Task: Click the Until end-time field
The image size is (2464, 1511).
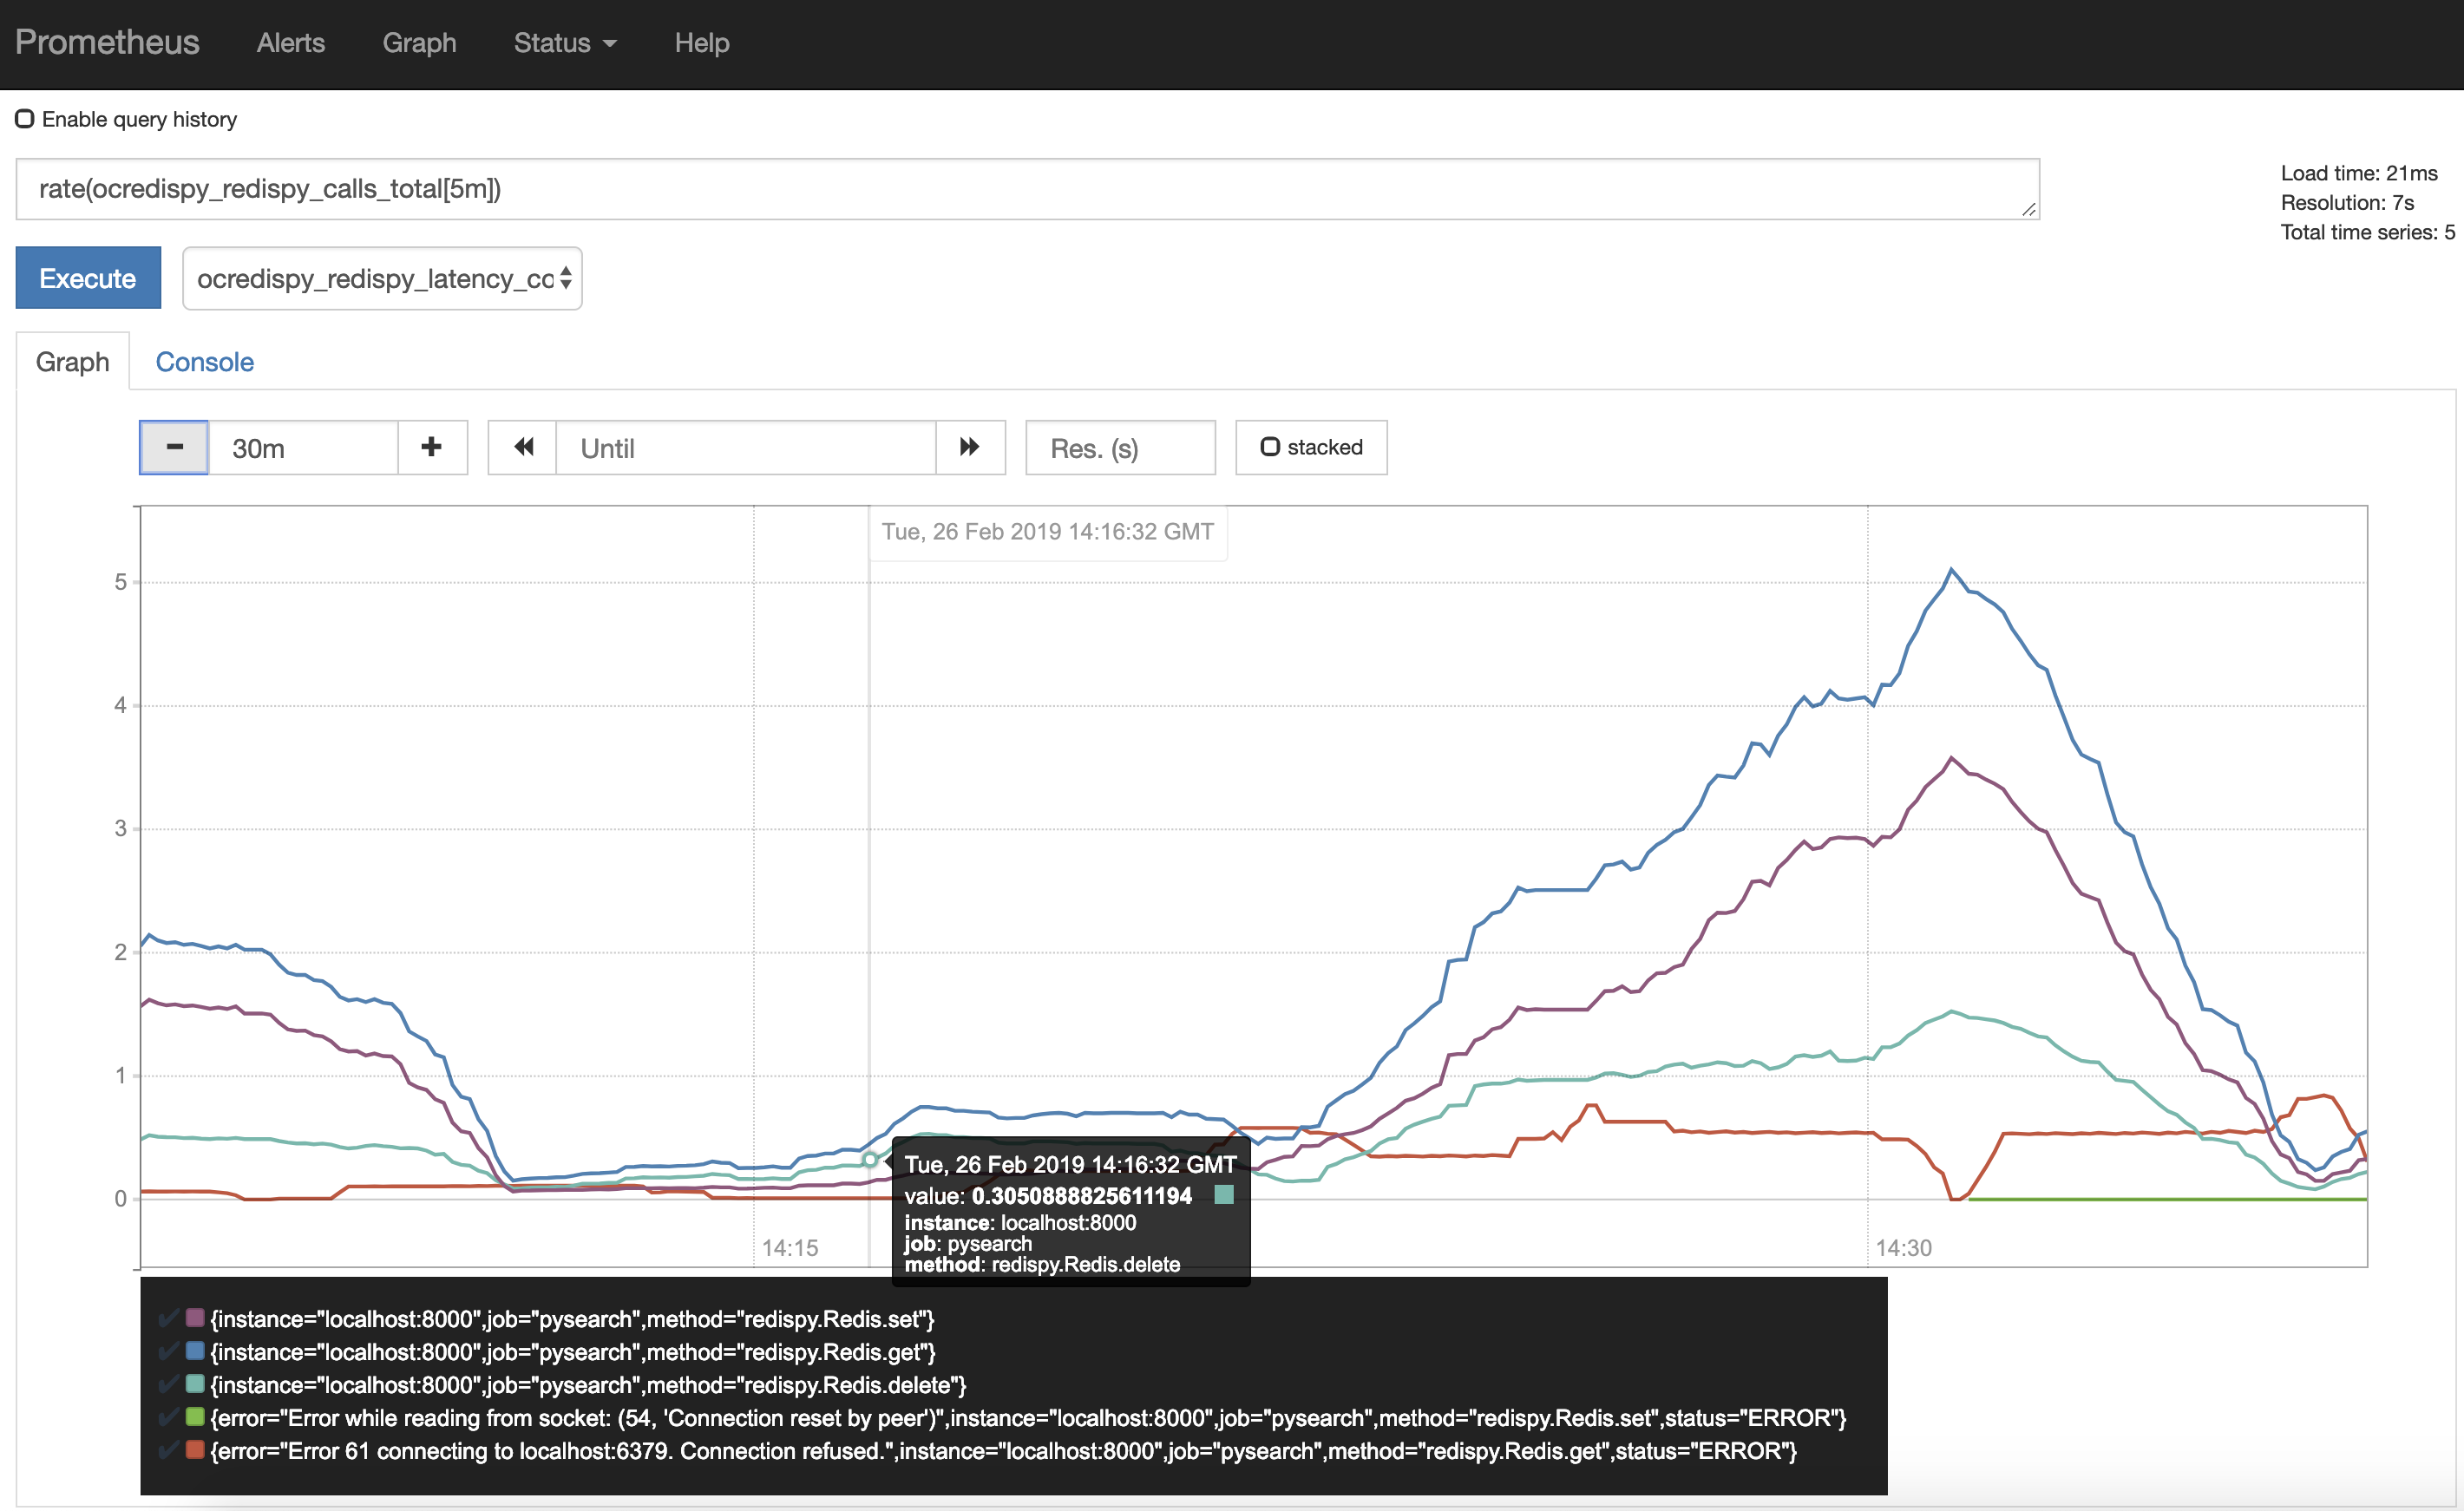Action: [x=746, y=447]
